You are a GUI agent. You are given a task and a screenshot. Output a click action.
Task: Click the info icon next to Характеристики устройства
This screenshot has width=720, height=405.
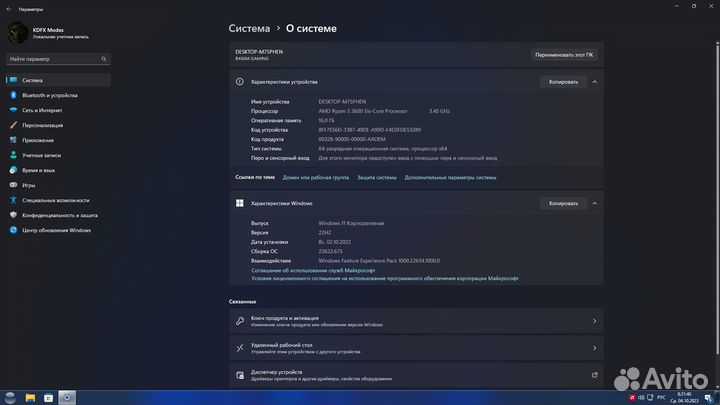click(240, 82)
